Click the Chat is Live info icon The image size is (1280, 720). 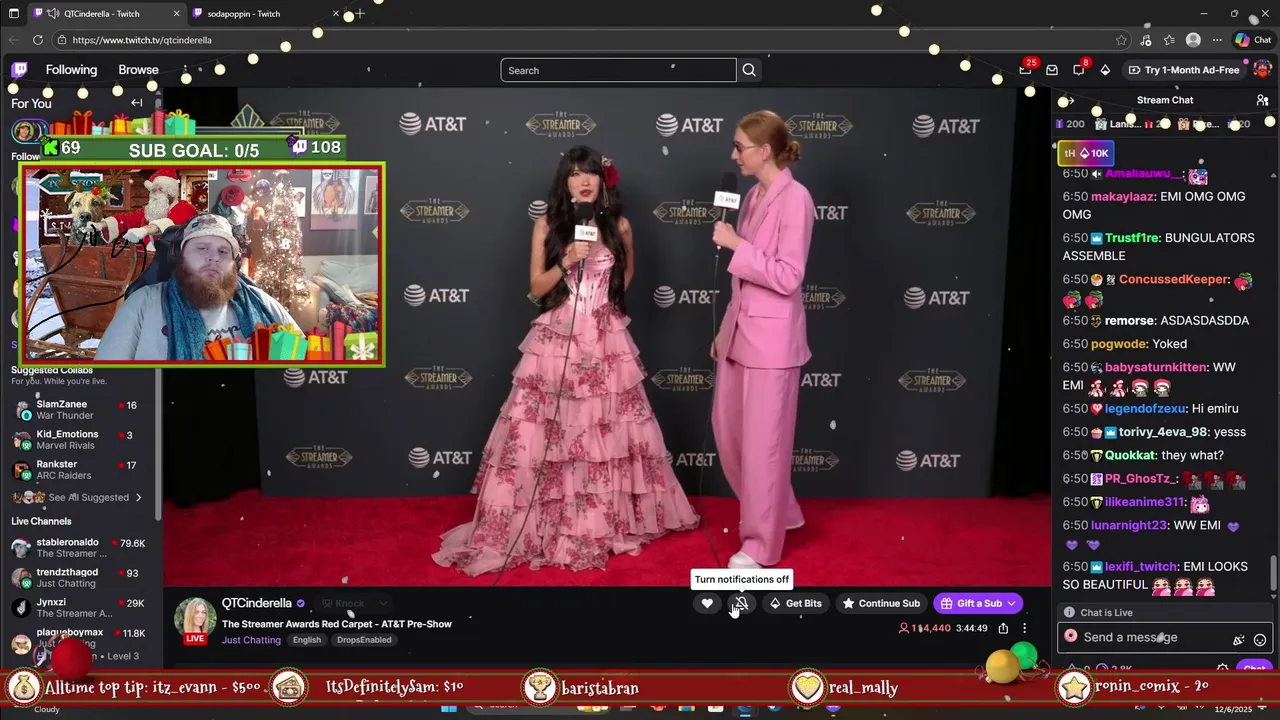[x=1069, y=612]
